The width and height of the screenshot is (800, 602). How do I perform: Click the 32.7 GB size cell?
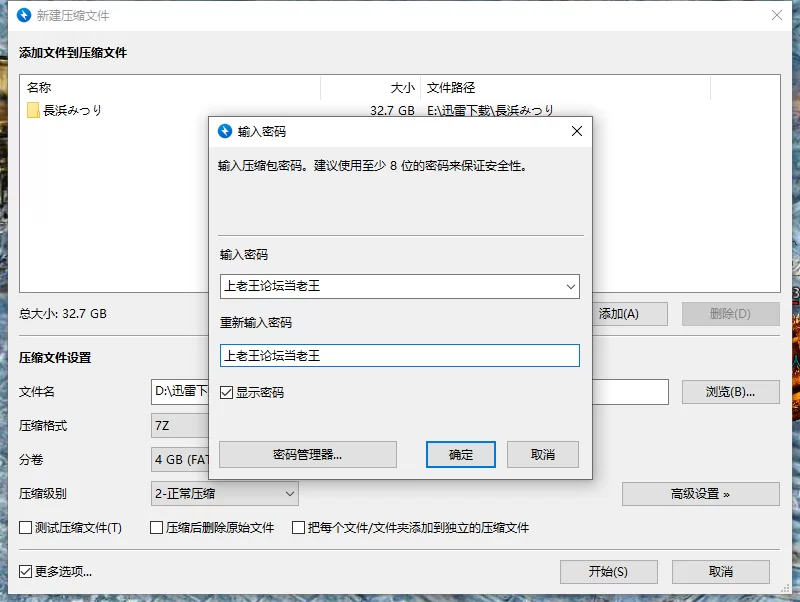392,110
